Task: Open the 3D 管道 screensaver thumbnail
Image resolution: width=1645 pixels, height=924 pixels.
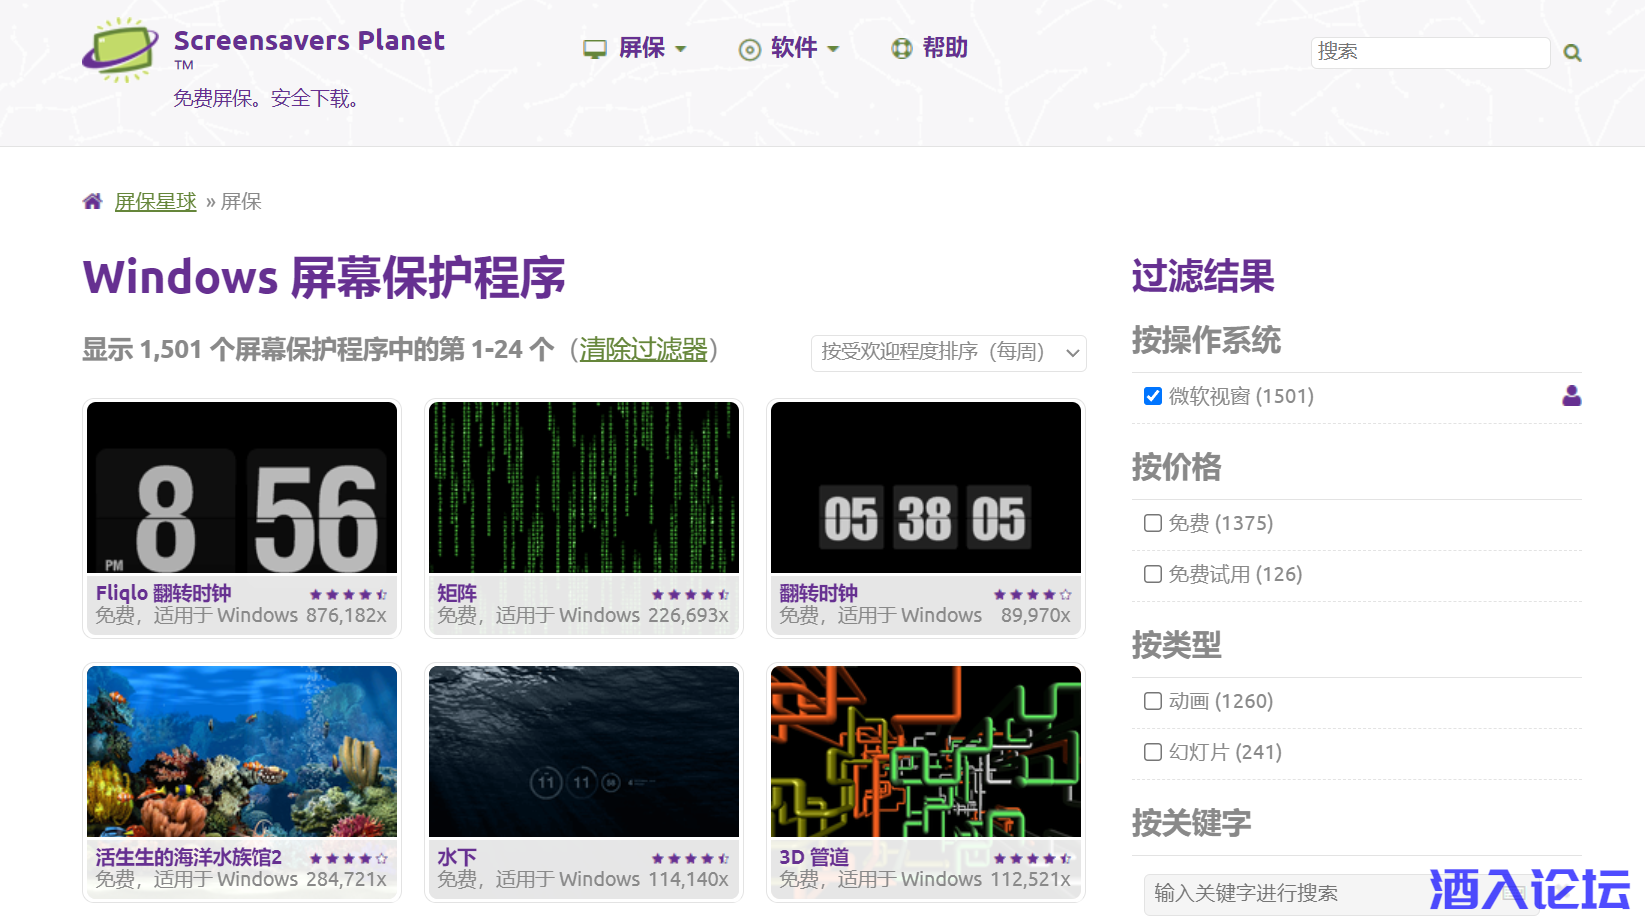Action: tap(925, 751)
